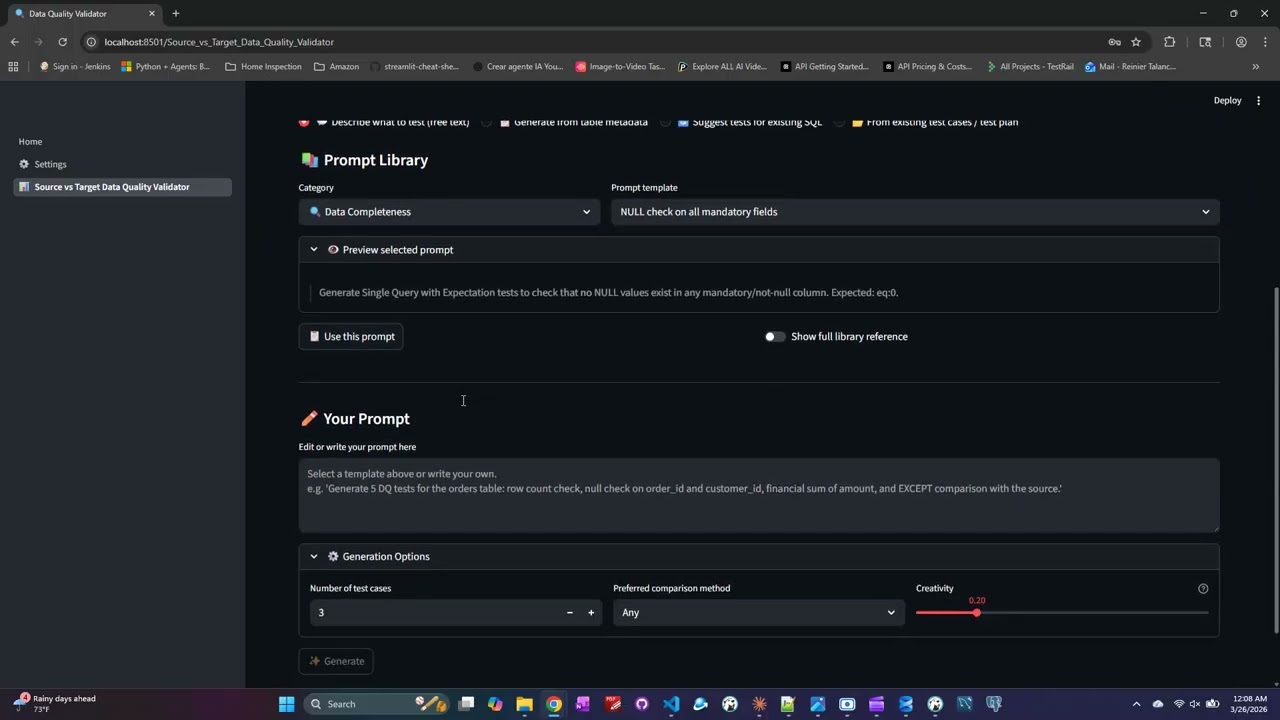1280x720 pixels.
Task: Click the help question-mark icon next to Creativity
Action: click(x=1203, y=588)
